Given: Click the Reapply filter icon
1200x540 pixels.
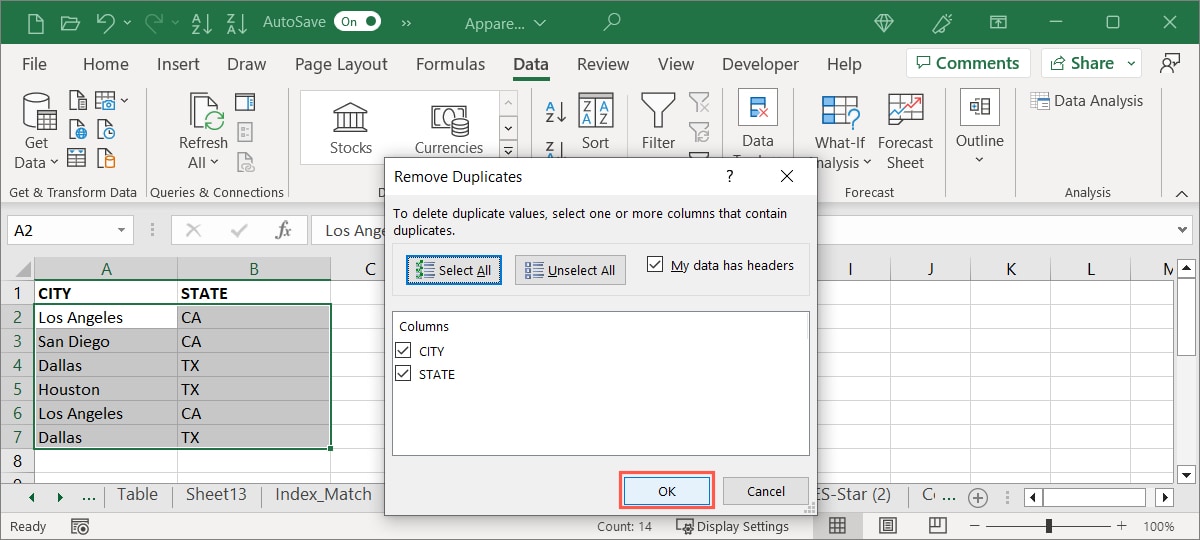Looking at the screenshot, I should click(699, 130).
